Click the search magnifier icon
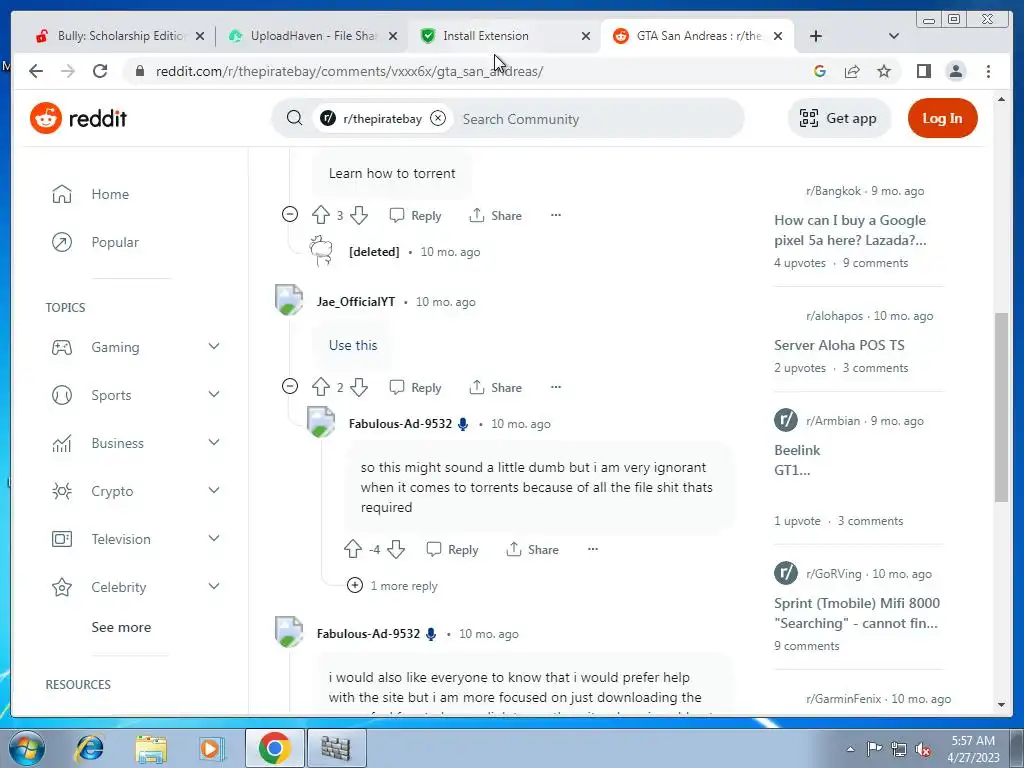1024x768 pixels. pos(295,118)
